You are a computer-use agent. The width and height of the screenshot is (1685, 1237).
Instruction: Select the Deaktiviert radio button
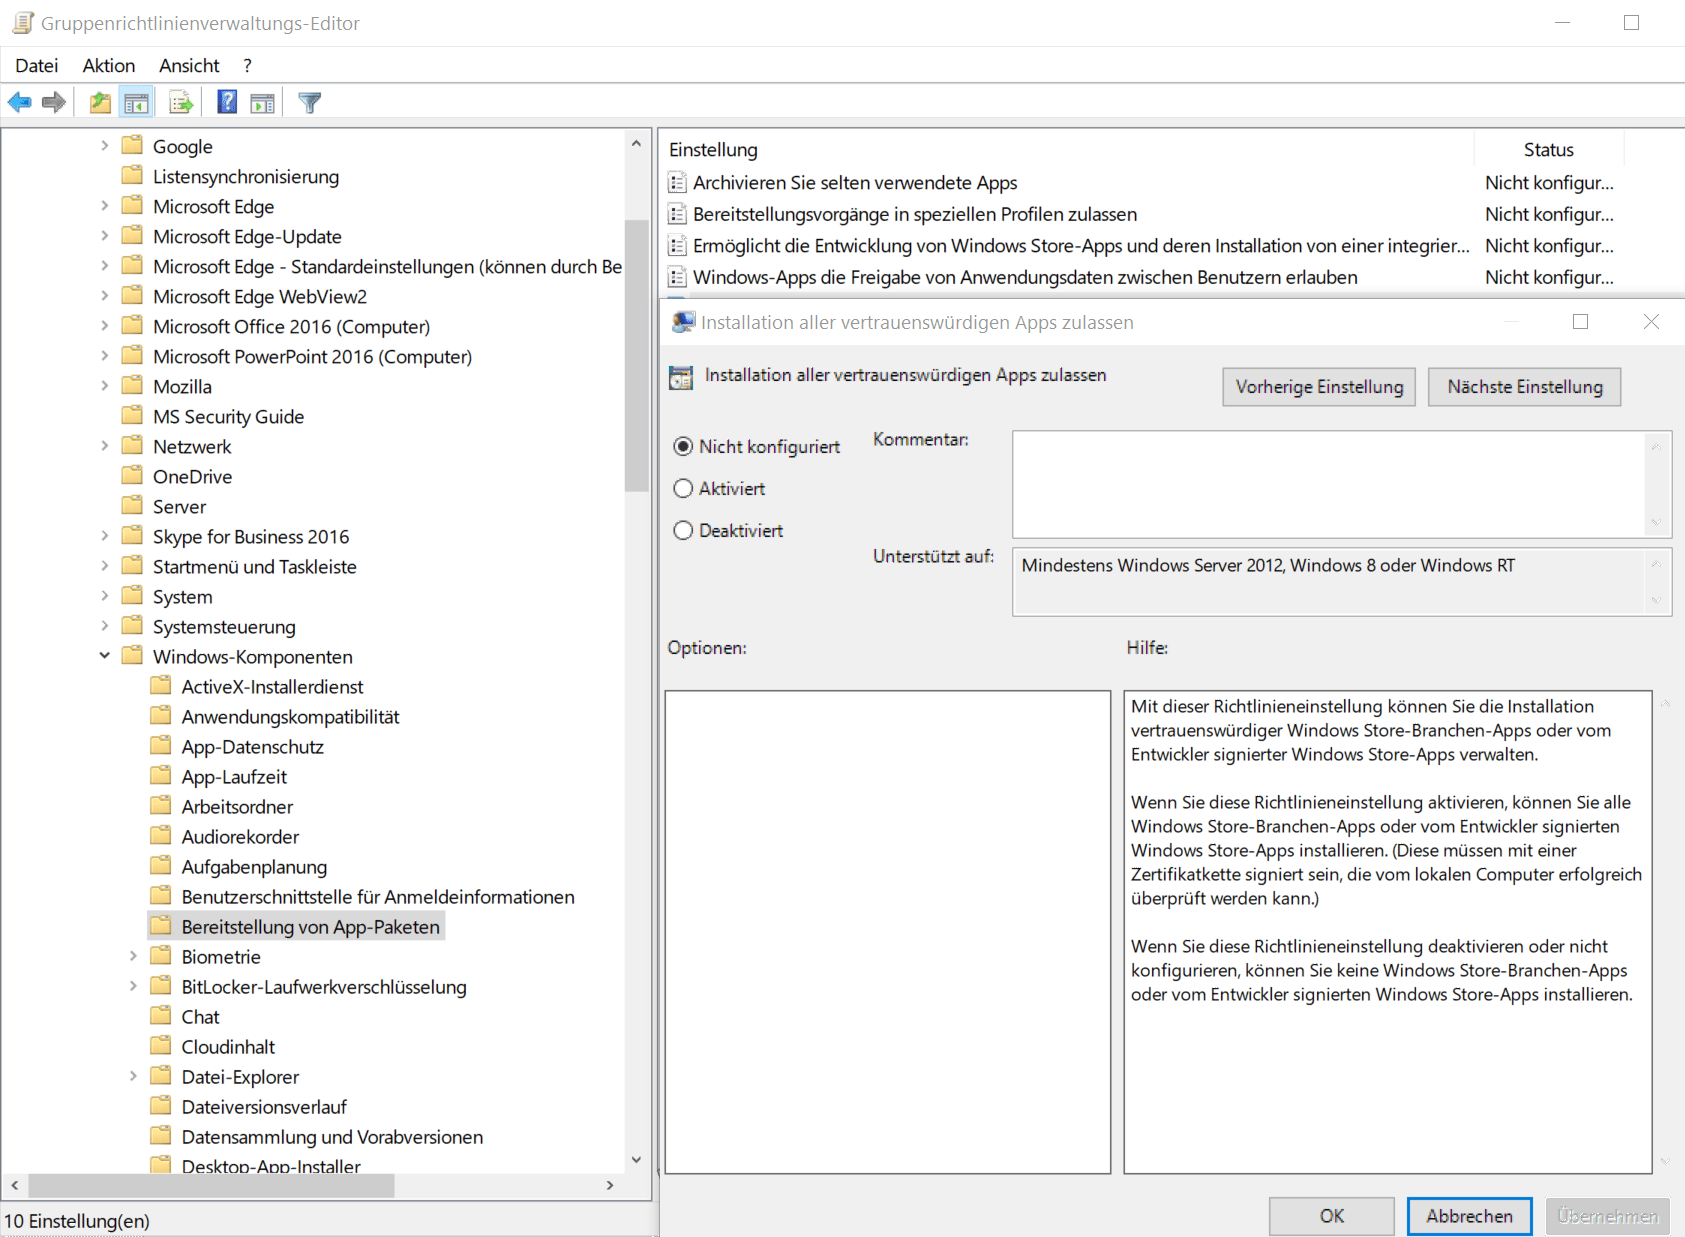[683, 530]
